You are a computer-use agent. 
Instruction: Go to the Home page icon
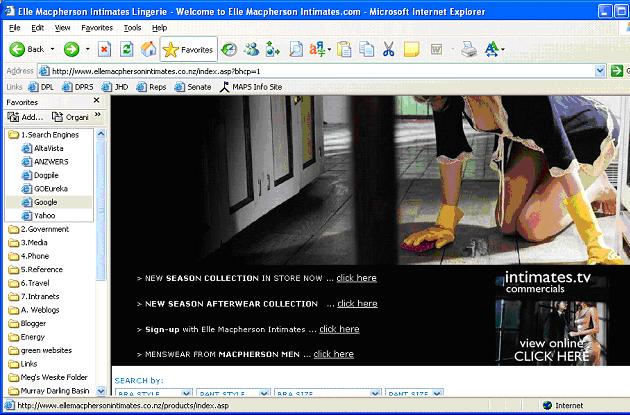pyautogui.click(x=148, y=49)
